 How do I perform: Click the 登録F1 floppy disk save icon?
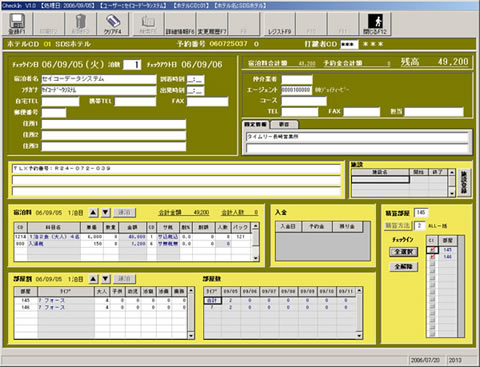(x=17, y=24)
